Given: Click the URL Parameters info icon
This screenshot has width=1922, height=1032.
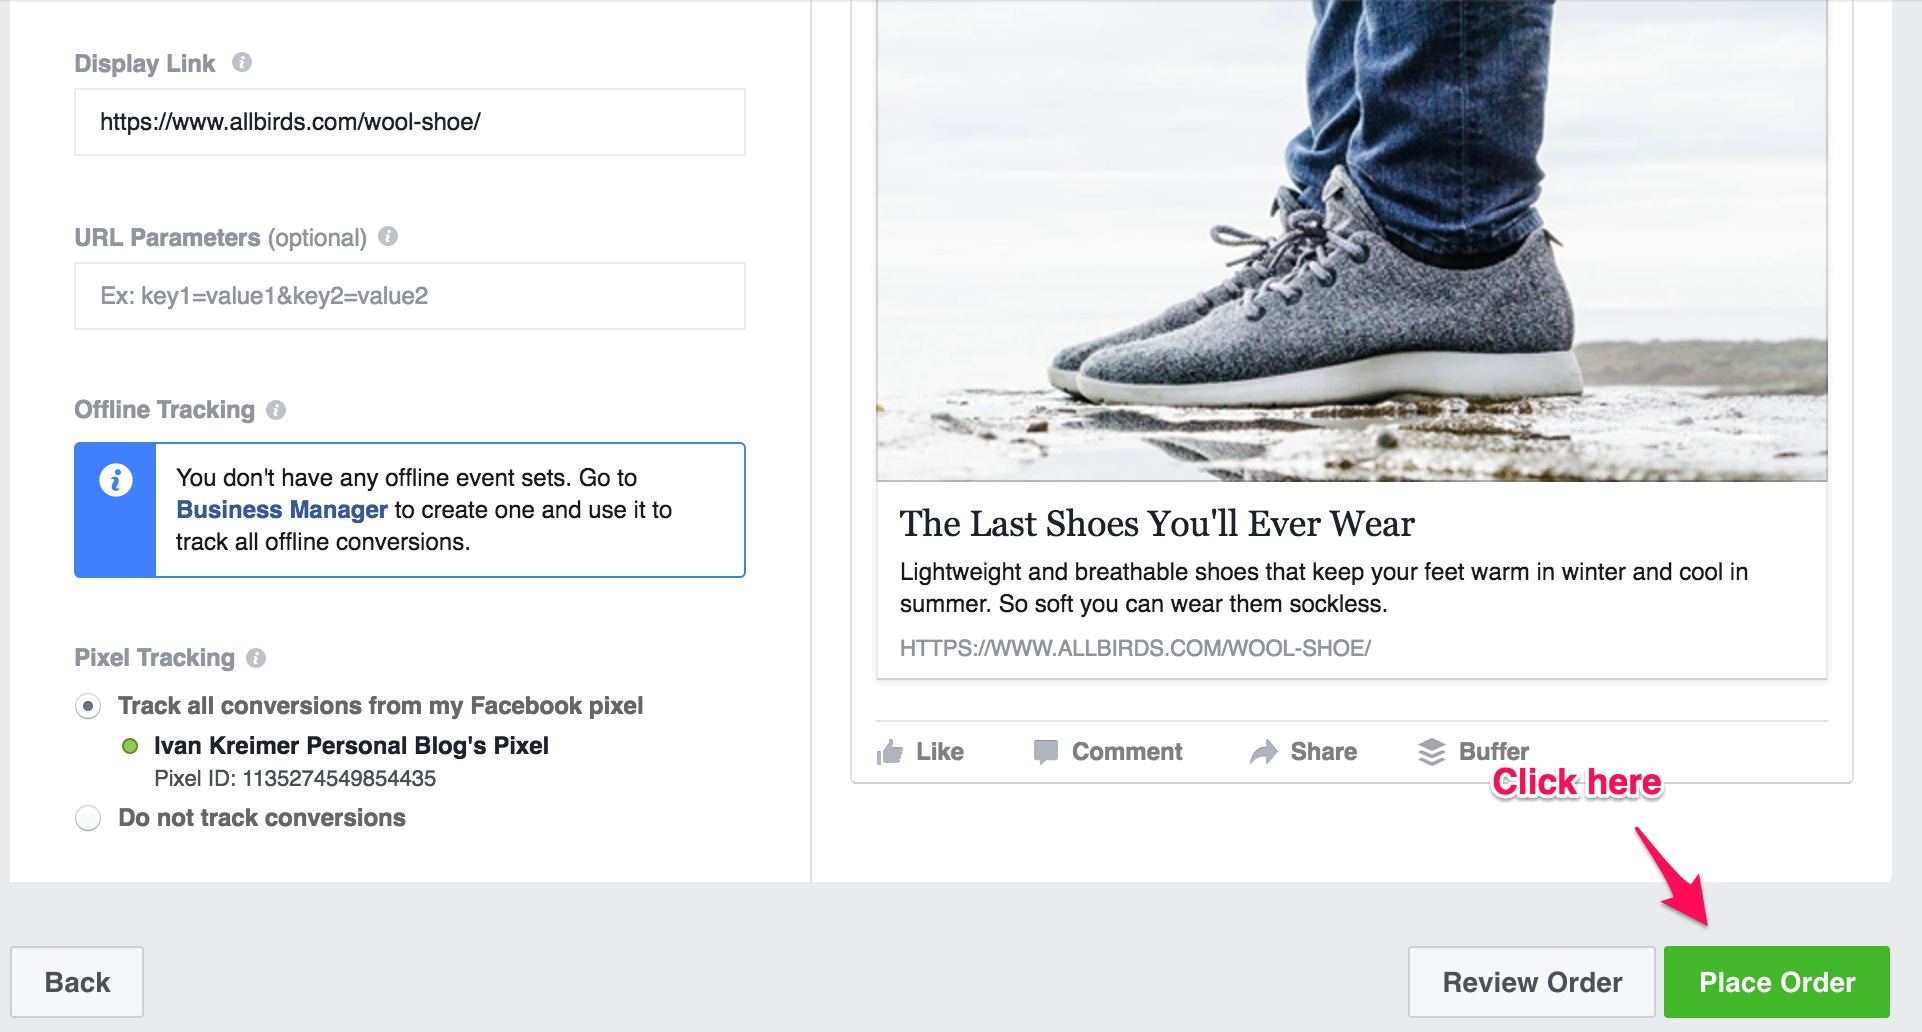Looking at the screenshot, I should click(x=388, y=237).
